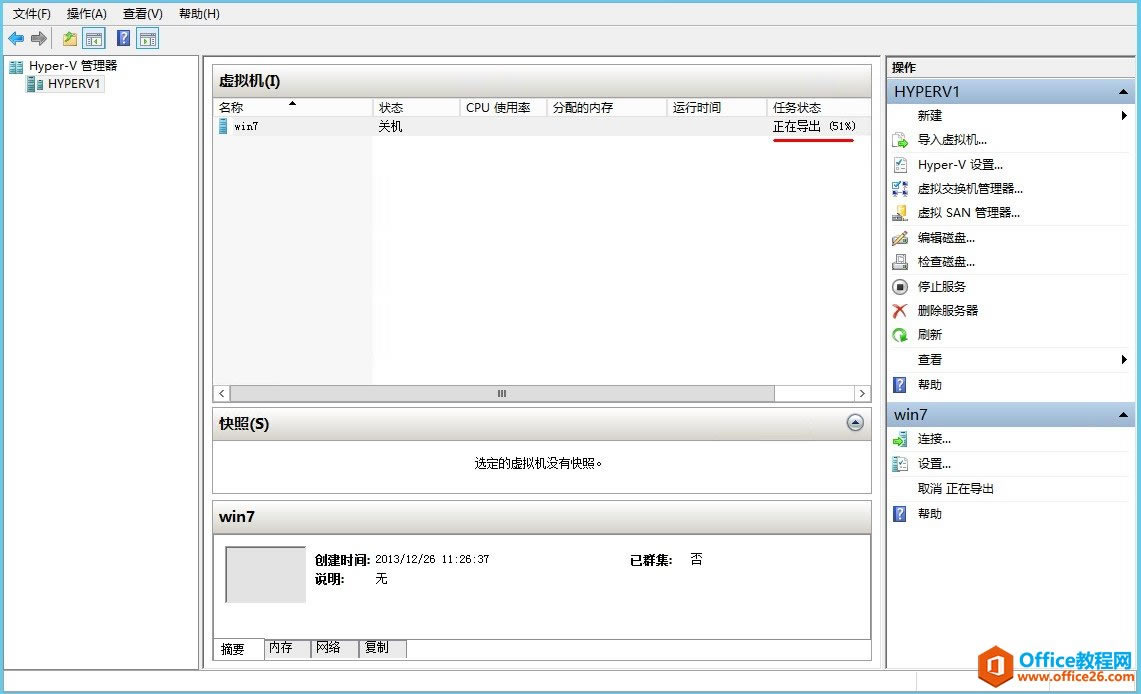Select the HYPERV1 server in the tree
The height and width of the screenshot is (694, 1141).
(73, 84)
